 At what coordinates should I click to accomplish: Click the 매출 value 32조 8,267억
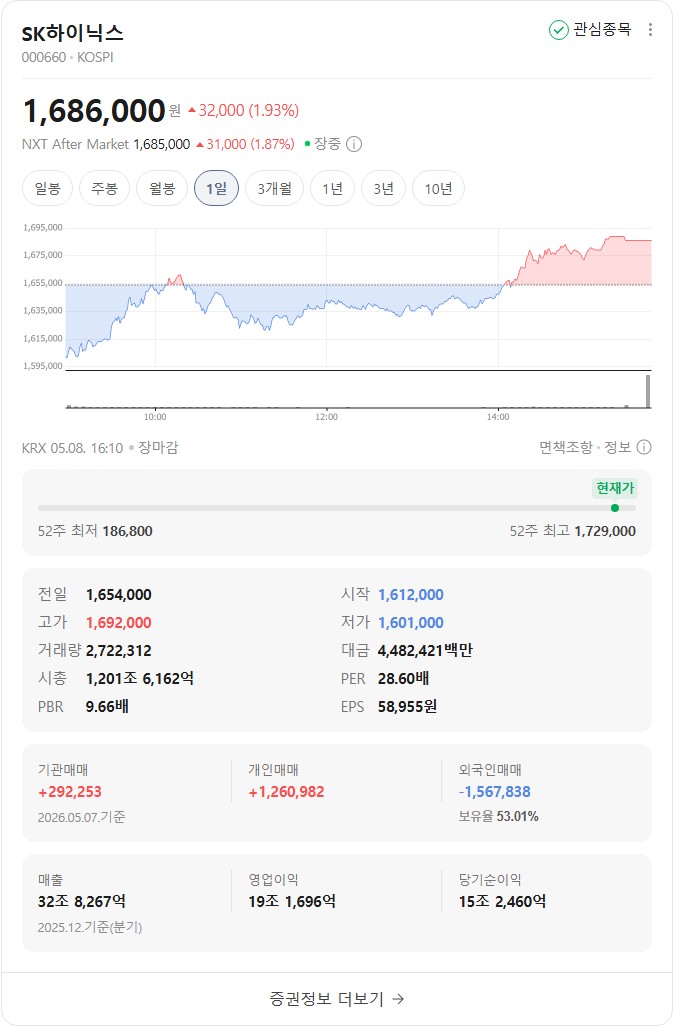(x=82, y=902)
